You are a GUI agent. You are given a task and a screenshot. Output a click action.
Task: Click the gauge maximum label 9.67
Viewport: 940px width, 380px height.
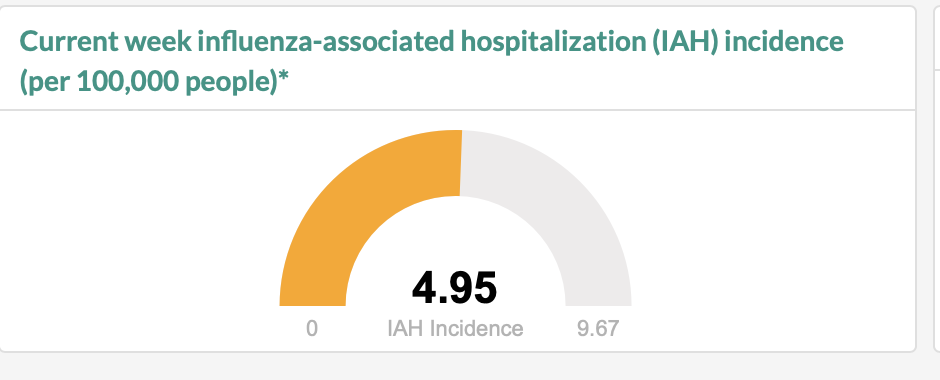[x=598, y=328]
